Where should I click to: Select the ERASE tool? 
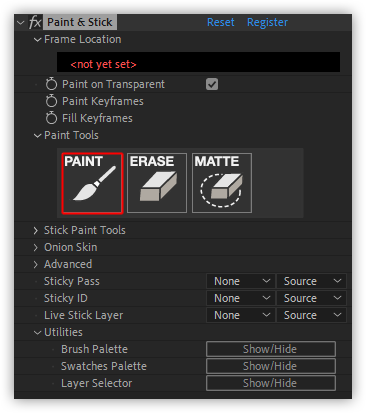pyautogui.click(x=157, y=183)
